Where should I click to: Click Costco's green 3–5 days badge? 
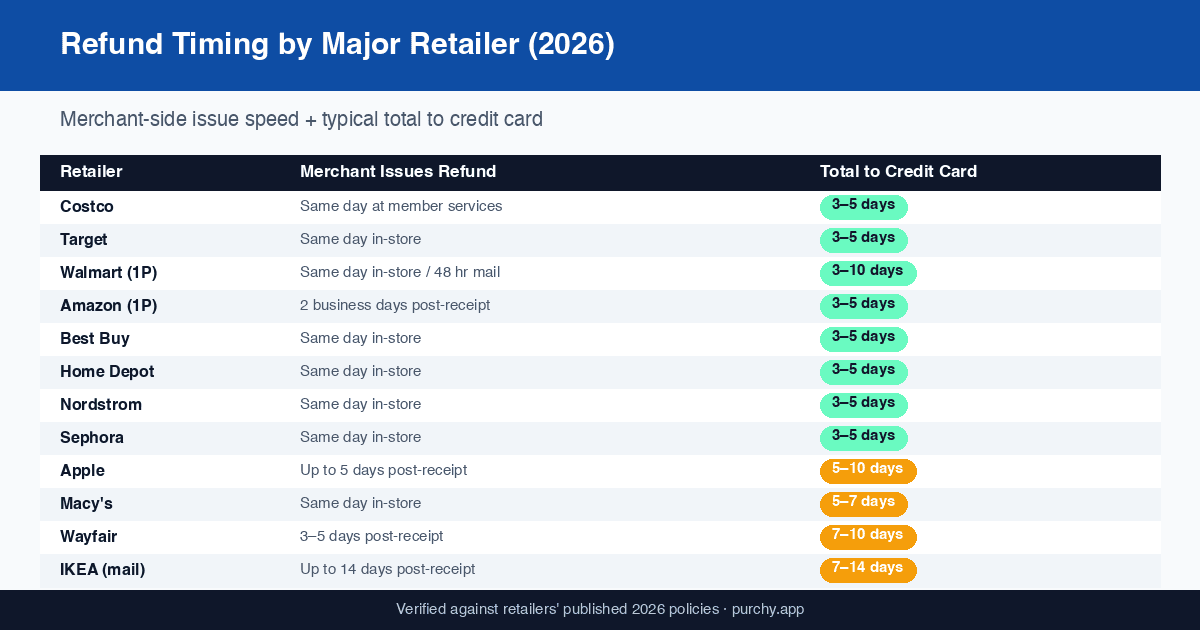tap(864, 207)
